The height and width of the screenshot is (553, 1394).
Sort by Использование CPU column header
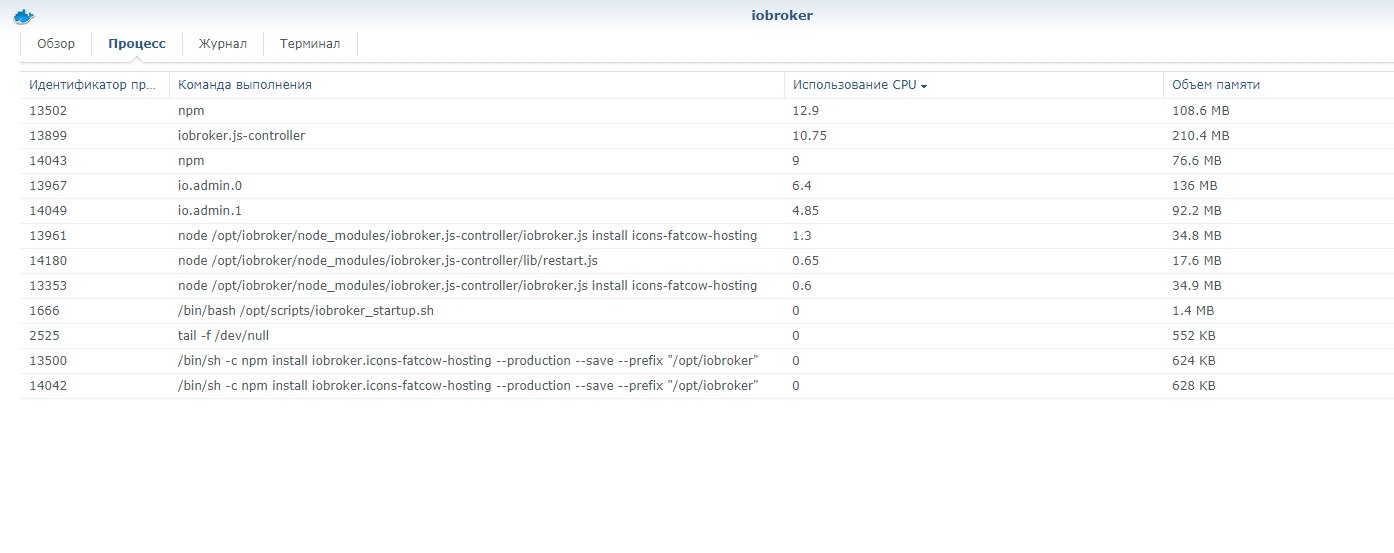point(973,85)
